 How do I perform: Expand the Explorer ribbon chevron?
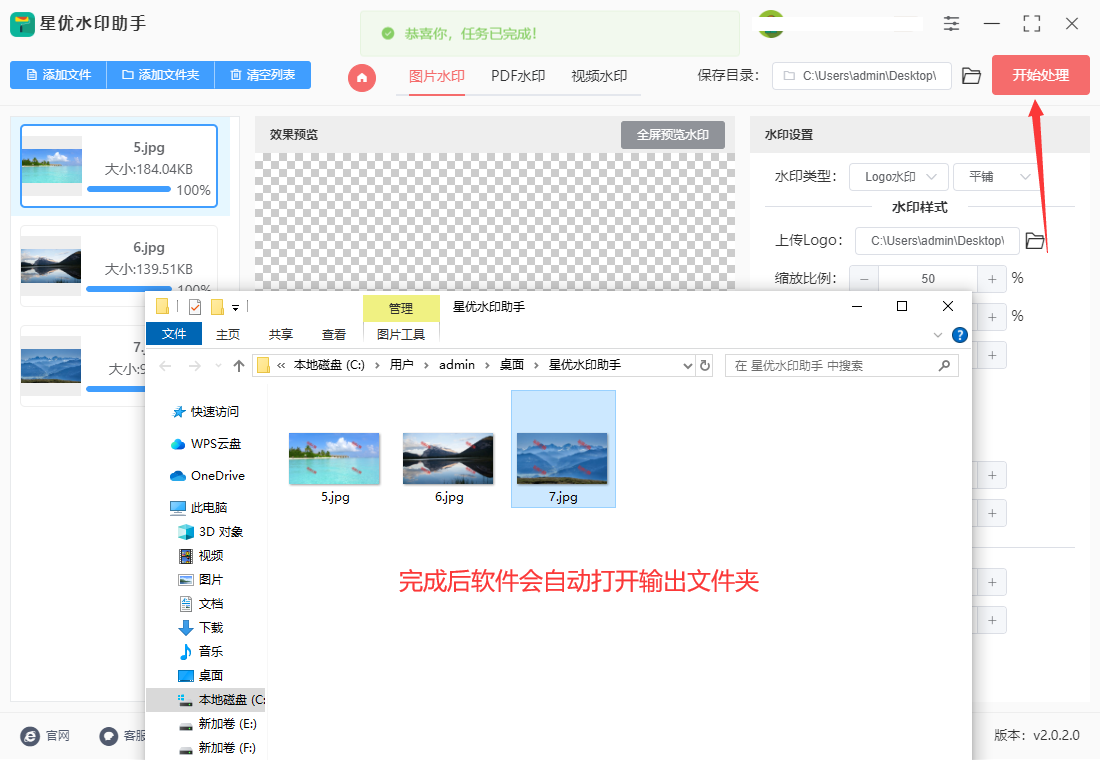click(937, 335)
